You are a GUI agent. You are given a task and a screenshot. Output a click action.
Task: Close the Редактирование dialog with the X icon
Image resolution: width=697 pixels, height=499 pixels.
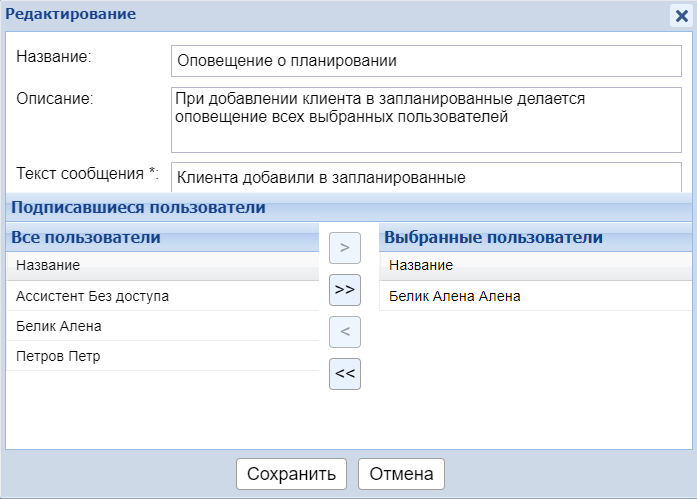pos(681,16)
